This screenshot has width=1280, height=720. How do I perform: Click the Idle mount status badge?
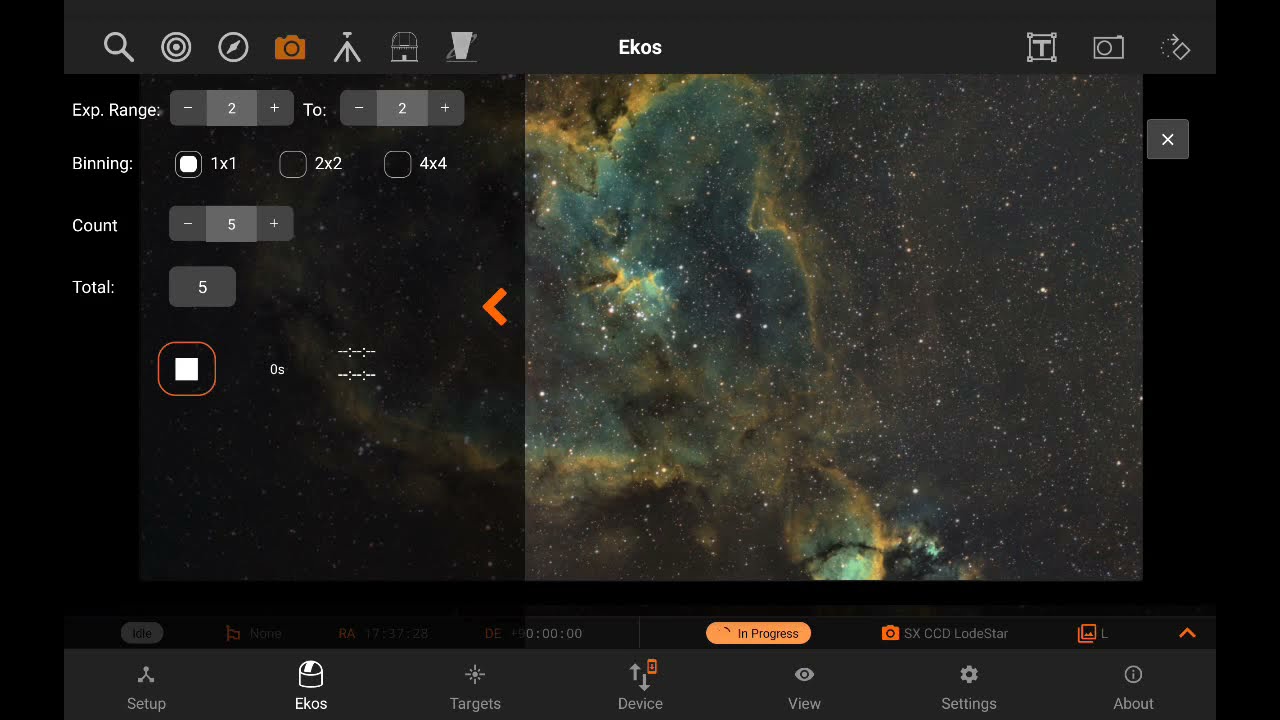pyautogui.click(x=142, y=633)
